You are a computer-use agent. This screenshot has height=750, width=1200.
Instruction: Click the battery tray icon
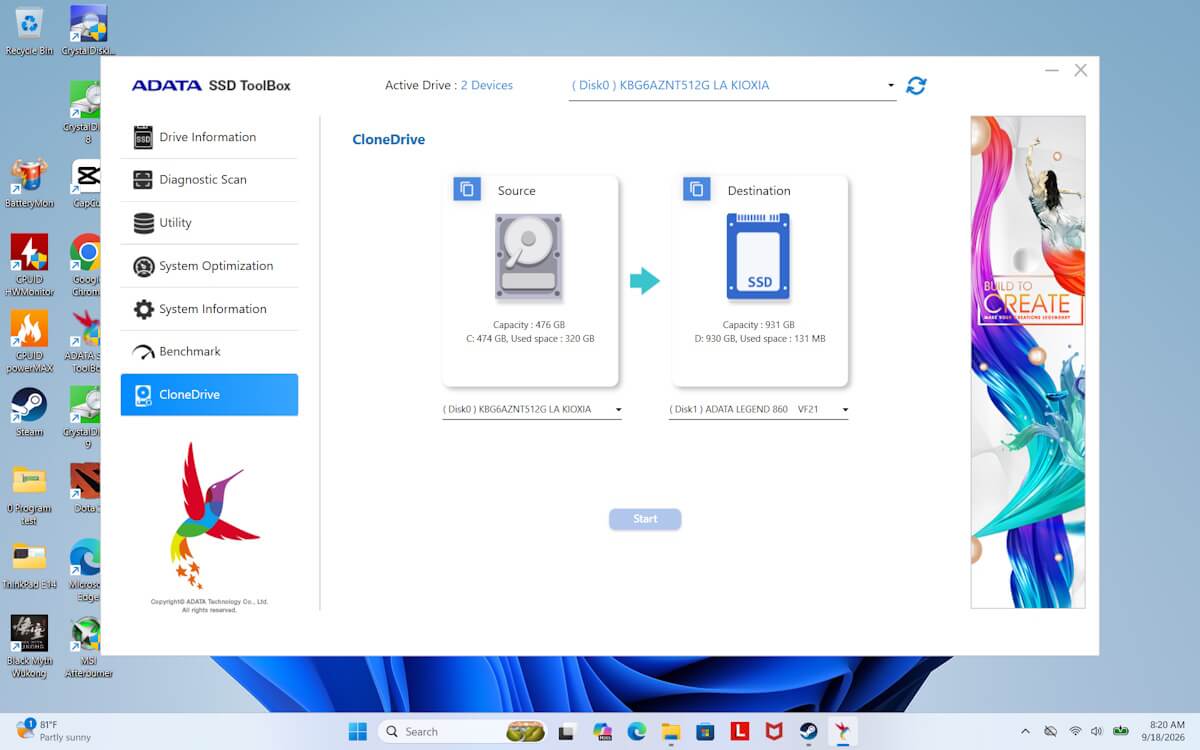coord(1121,731)
